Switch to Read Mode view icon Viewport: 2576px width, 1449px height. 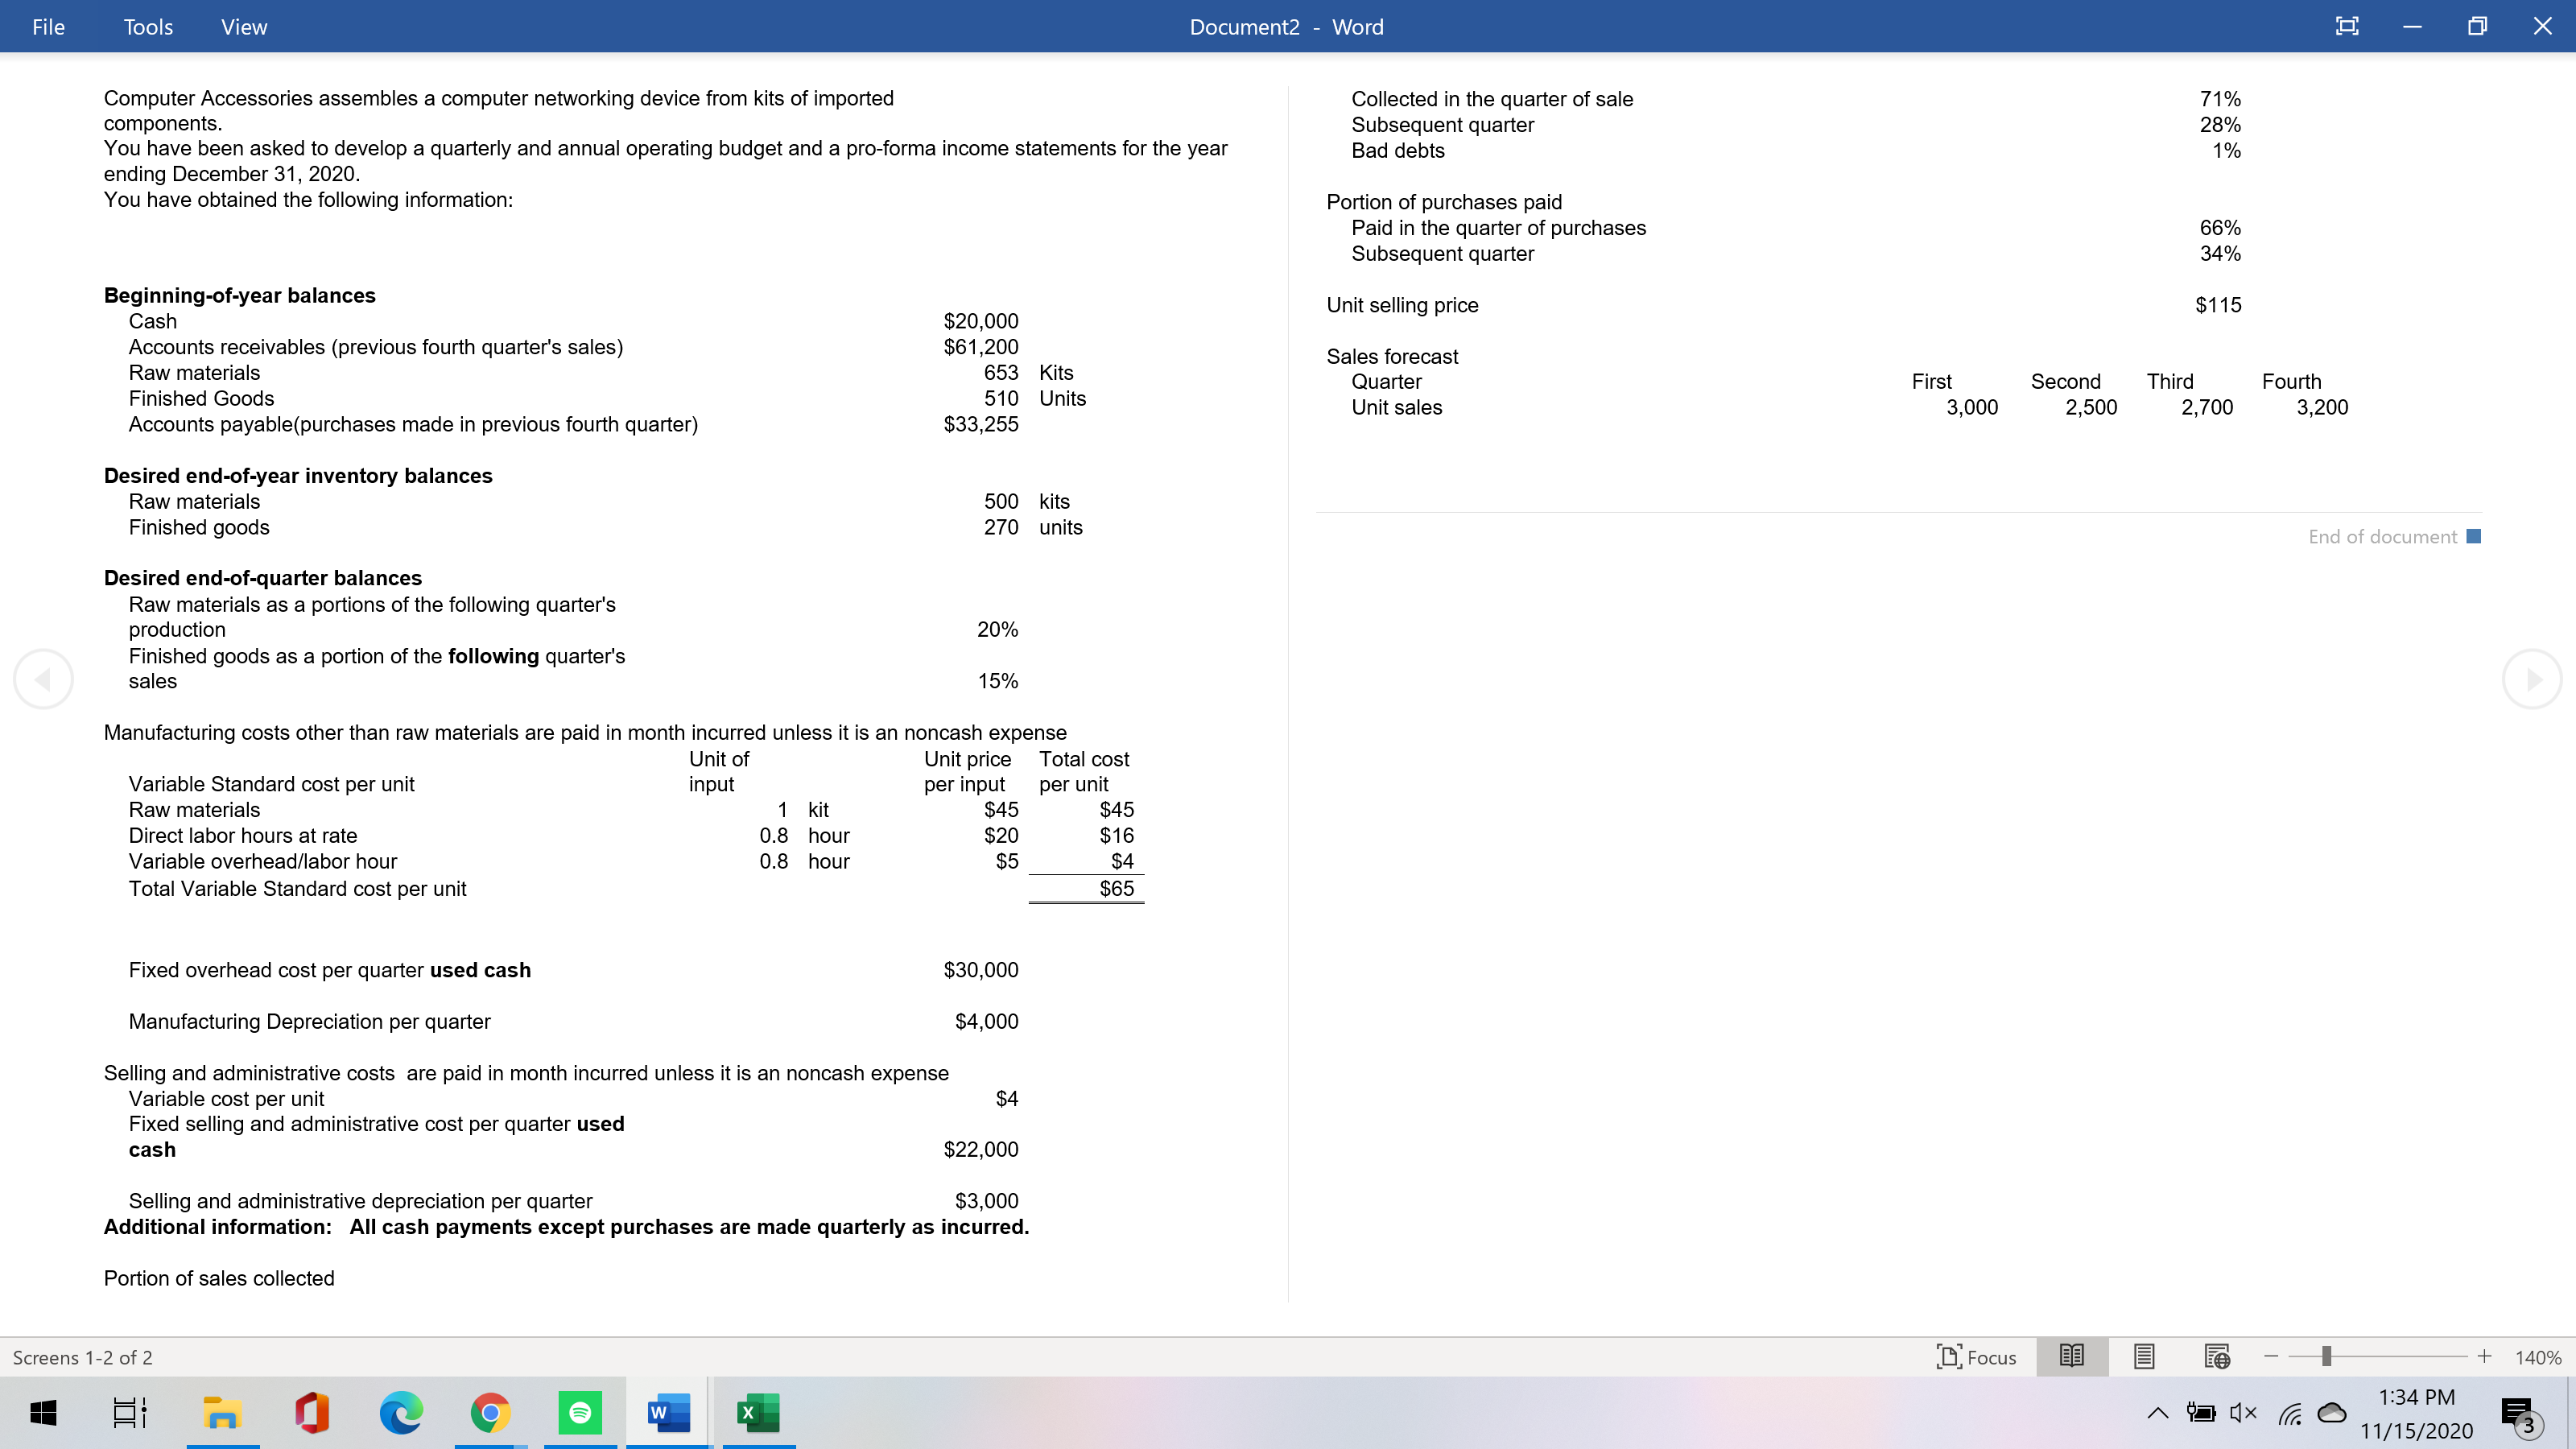pos(2072,1357)
